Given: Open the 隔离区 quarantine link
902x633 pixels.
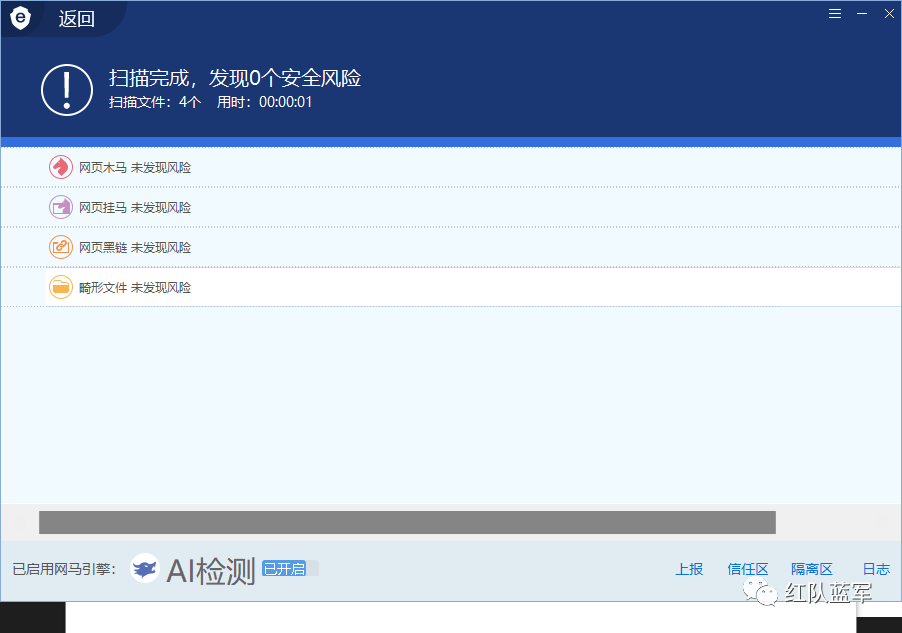Looking at the screenshot, I should [812, 569].
